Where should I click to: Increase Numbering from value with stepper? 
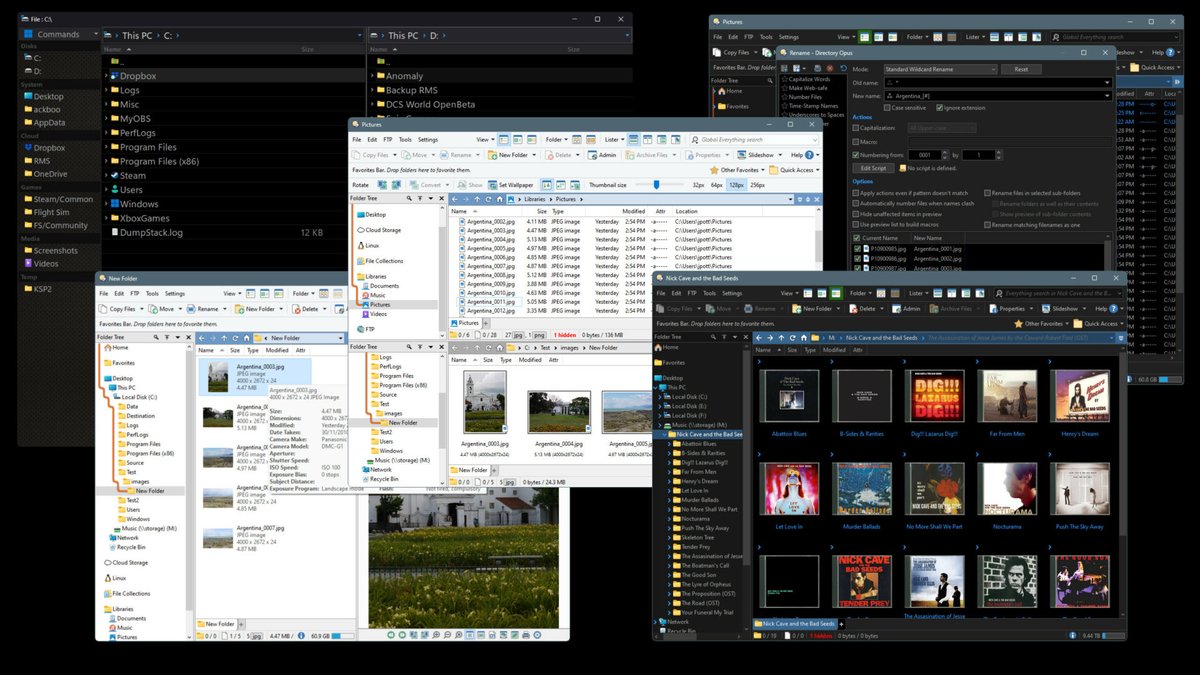[x=945, y=152]
